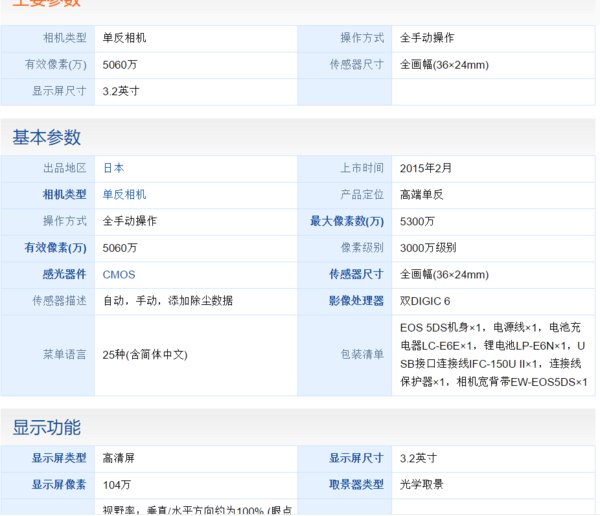Select 全手动操作 in 基本参数 section
This screenshot has height=516, width=600.
130,221
